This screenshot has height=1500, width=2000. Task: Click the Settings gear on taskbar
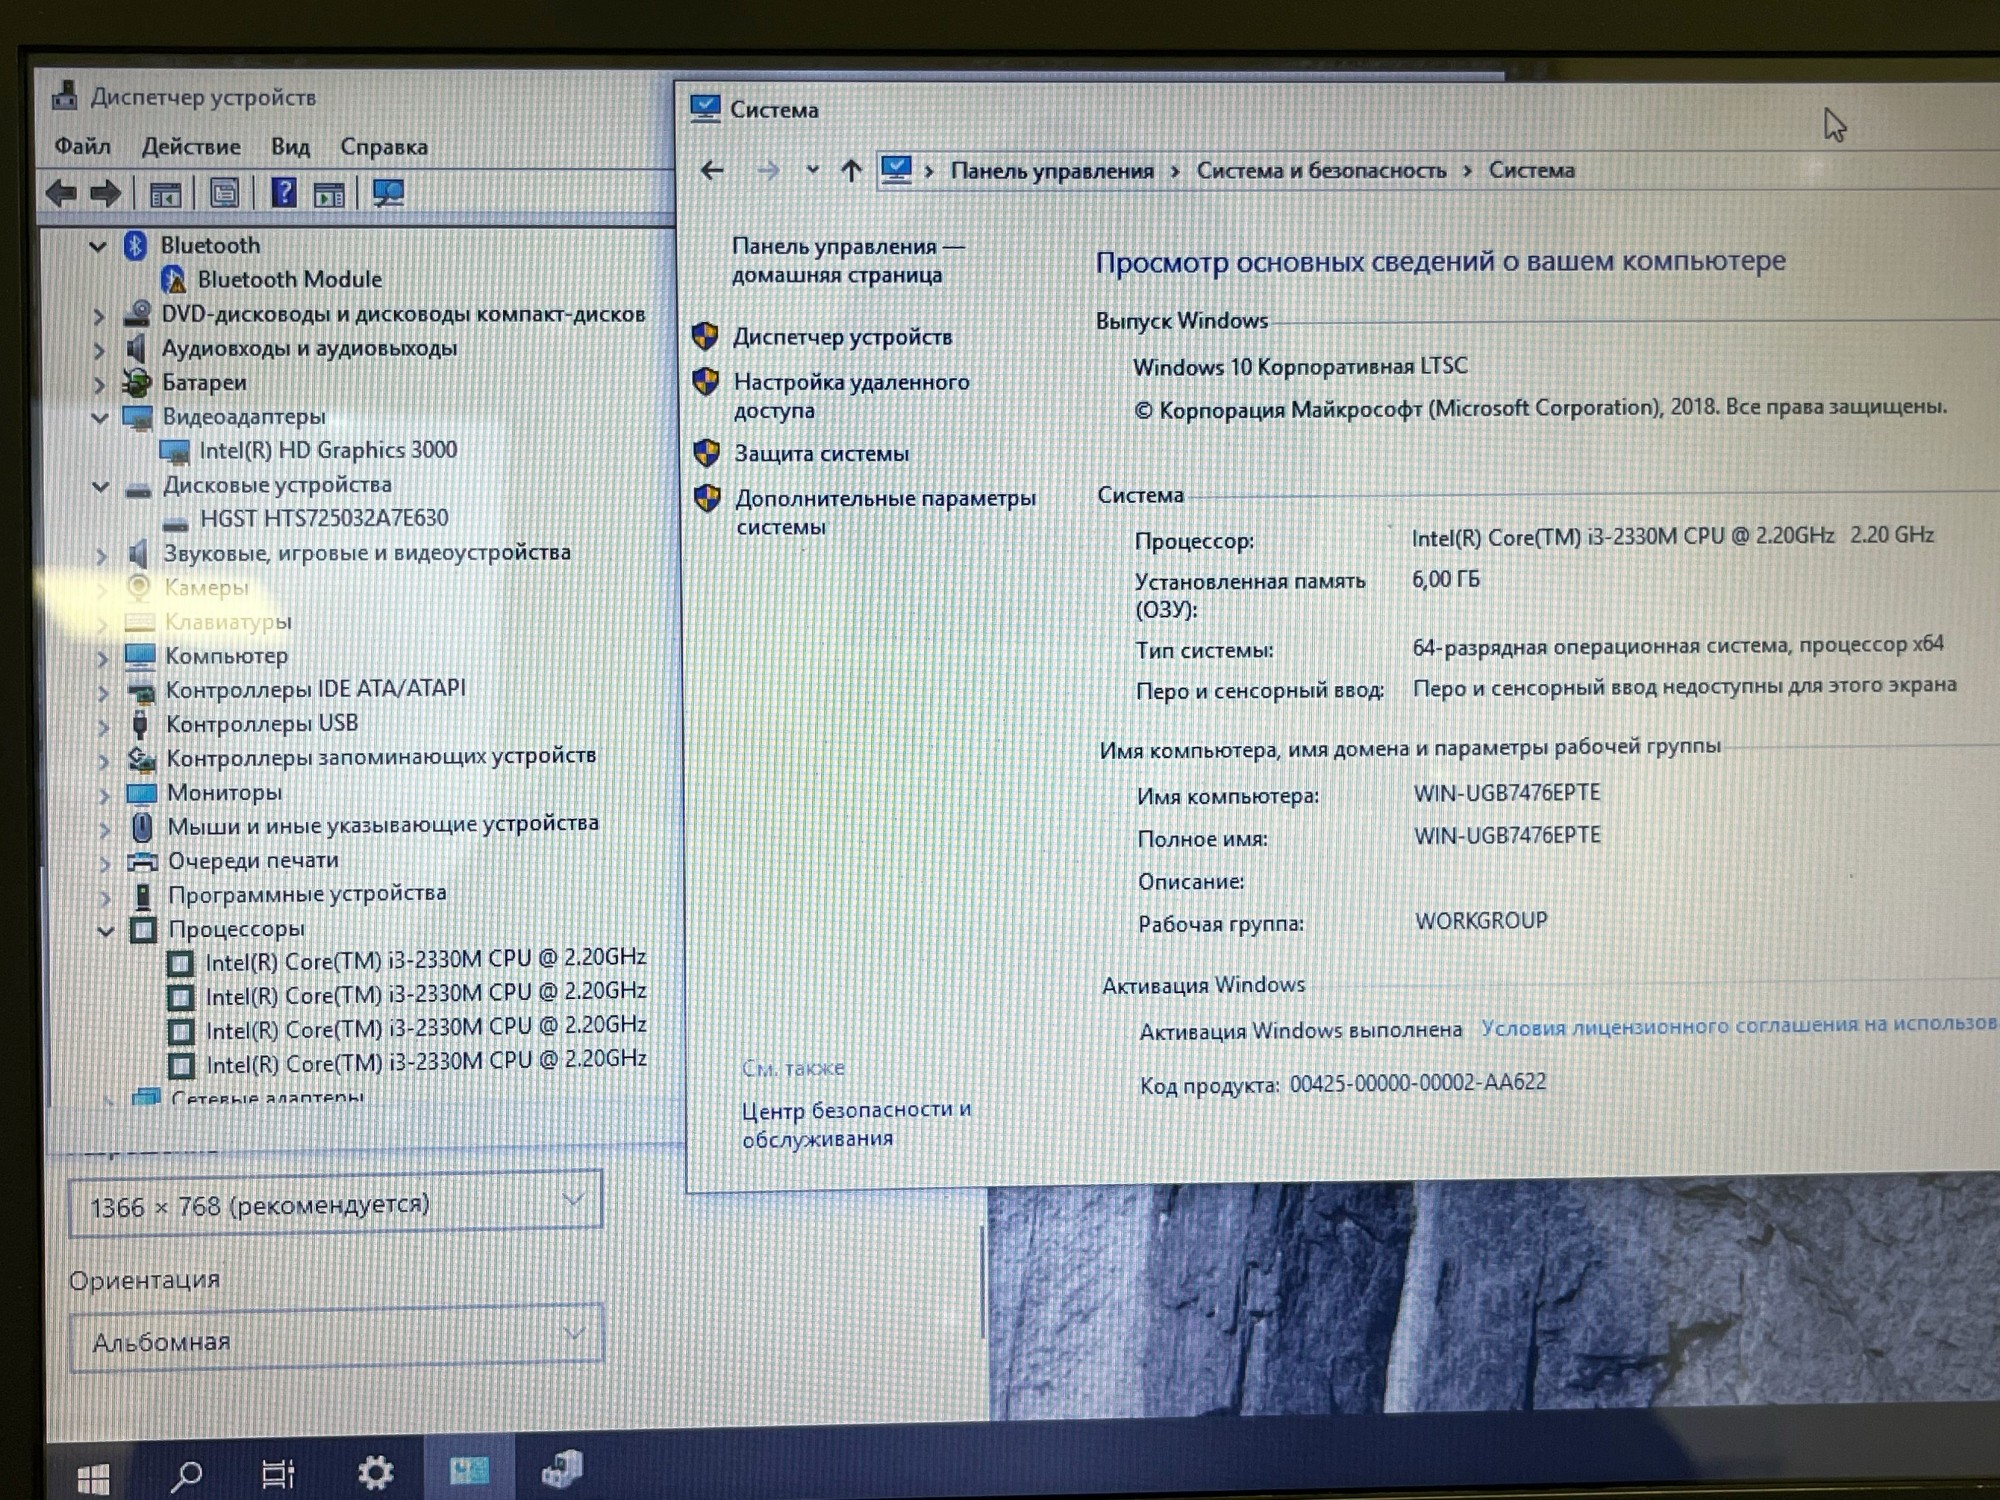[376, 1472]
